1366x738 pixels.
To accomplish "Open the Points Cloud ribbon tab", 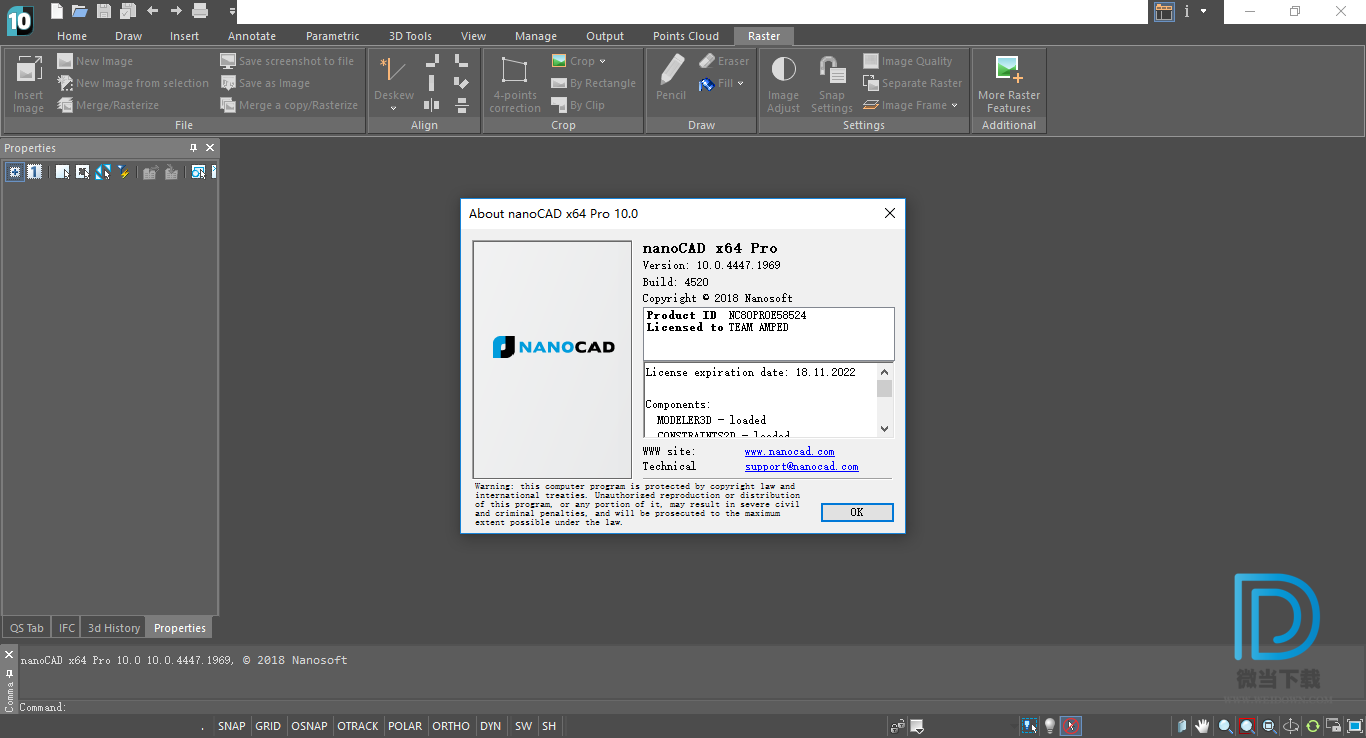I will point(686,36).
